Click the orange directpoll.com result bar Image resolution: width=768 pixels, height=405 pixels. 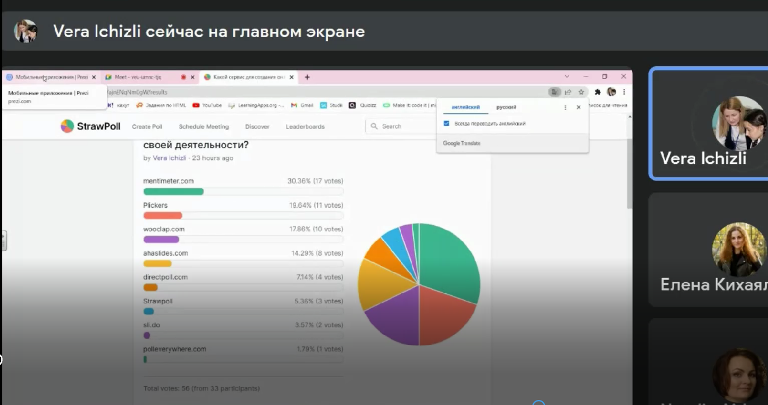click(150, 287)
